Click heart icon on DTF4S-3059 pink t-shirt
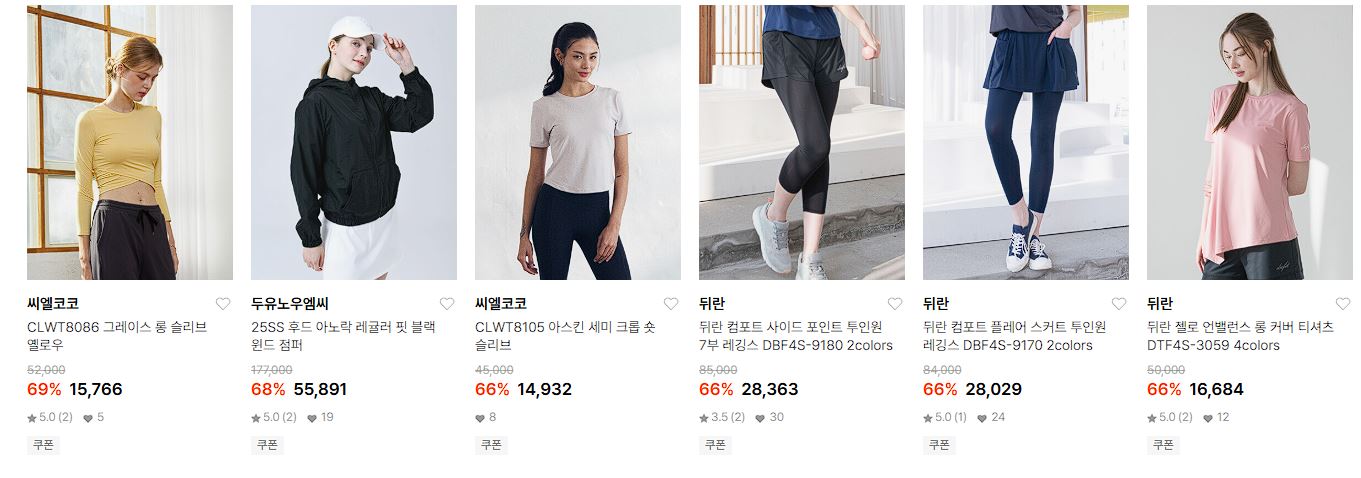Image resolution: width=1361 pixels, height=478 pixels. [1343, 304]
